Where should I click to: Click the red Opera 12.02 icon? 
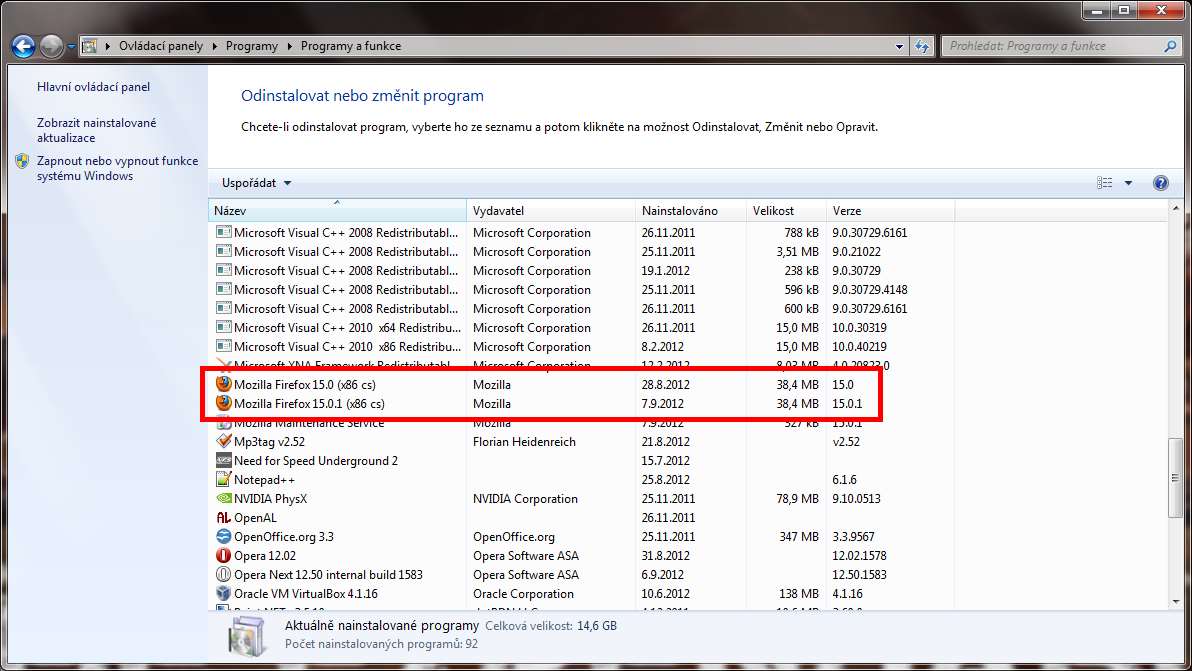[x=224, y=555]
